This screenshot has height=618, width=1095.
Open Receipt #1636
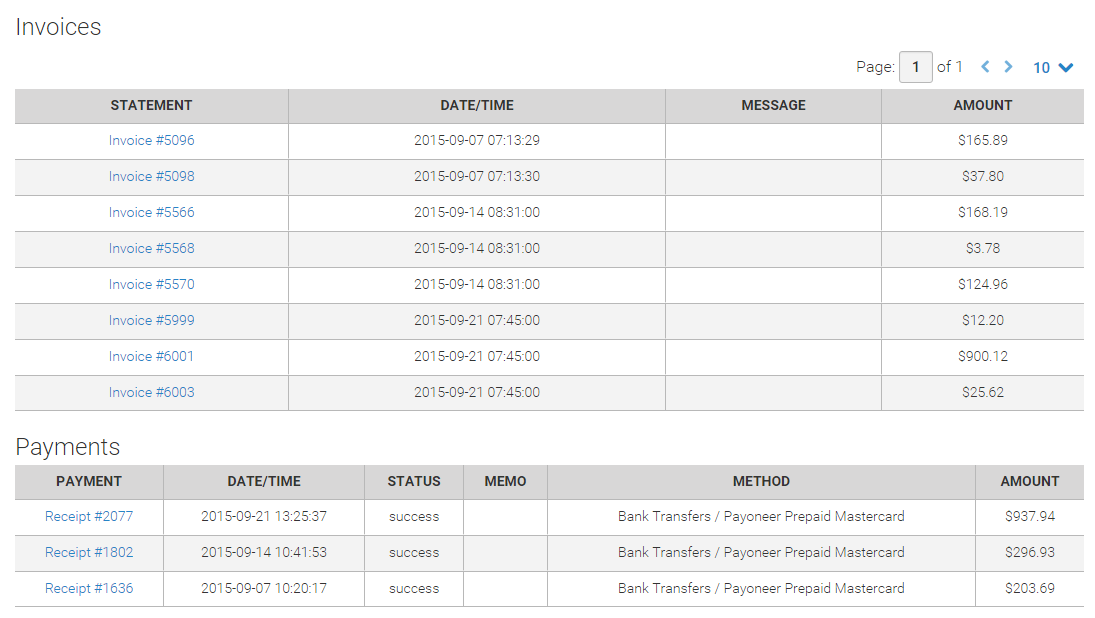[x=89, y=589]
